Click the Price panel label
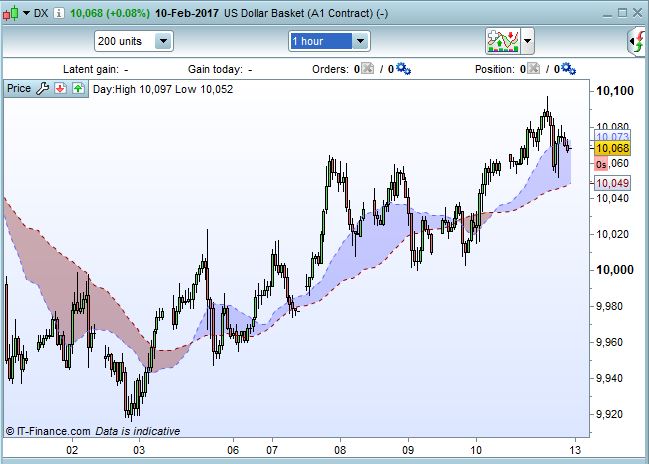 coord(19,89)
